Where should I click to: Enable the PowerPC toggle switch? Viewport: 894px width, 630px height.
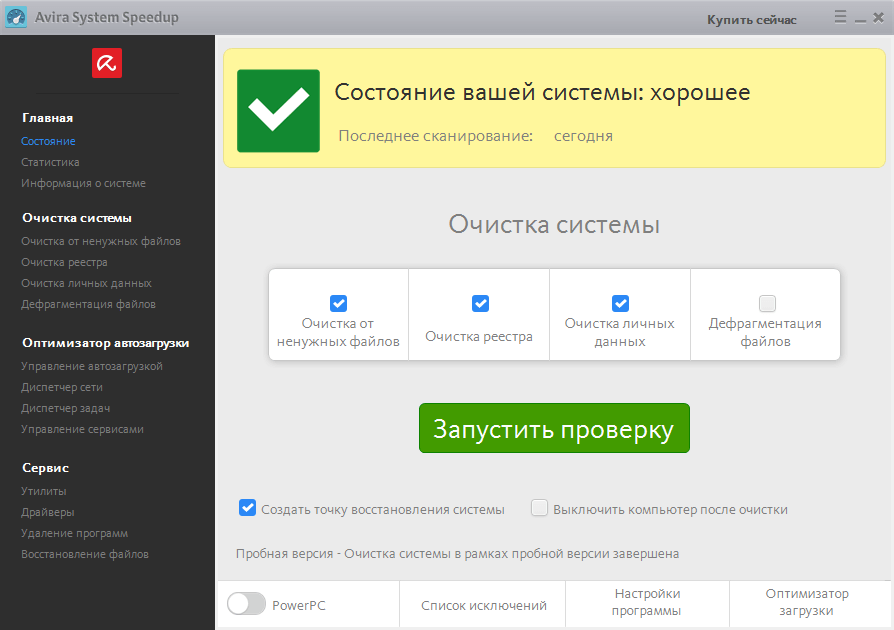pos(246,604)
